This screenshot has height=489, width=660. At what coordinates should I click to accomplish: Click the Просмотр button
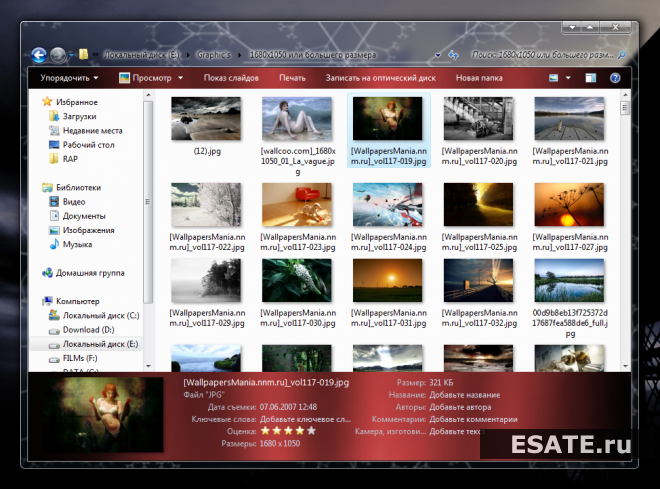tap(146, 78)
